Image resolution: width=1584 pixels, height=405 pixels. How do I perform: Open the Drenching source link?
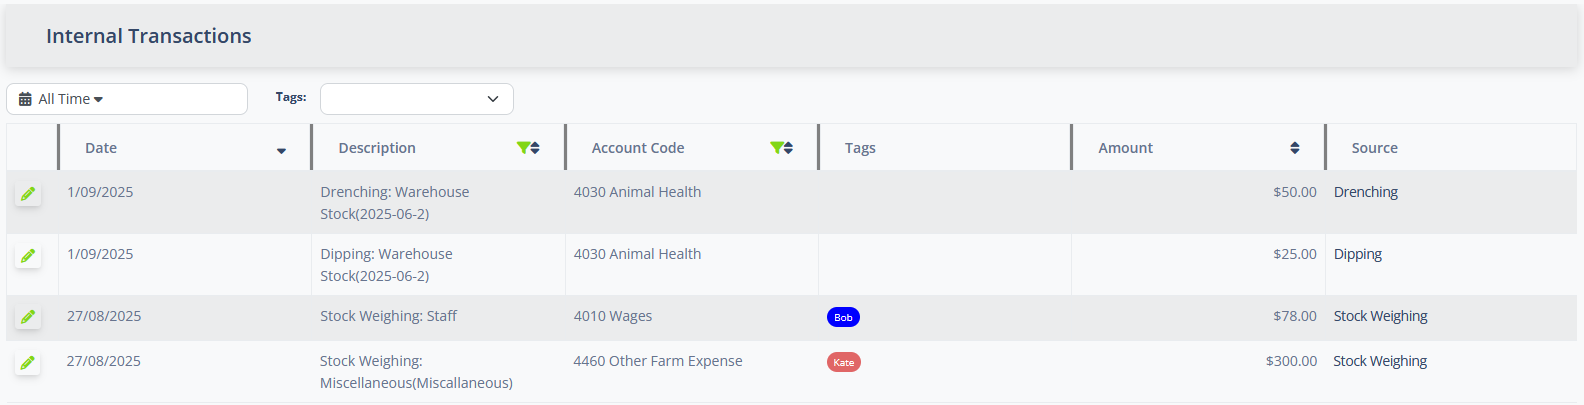coord(1365,192)
